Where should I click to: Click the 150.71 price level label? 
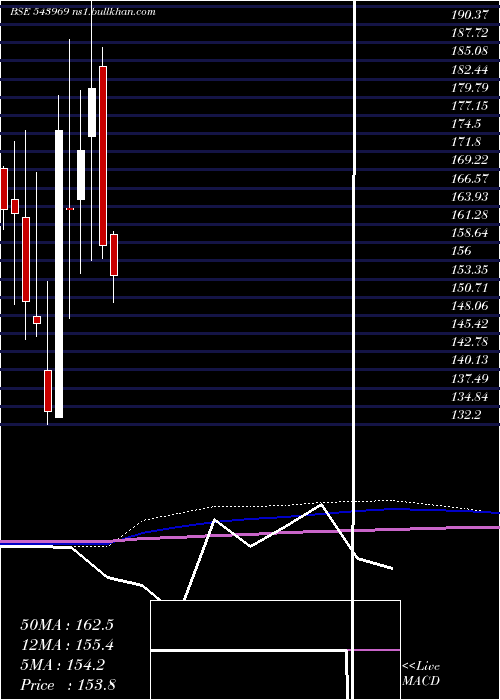(469, 288)
